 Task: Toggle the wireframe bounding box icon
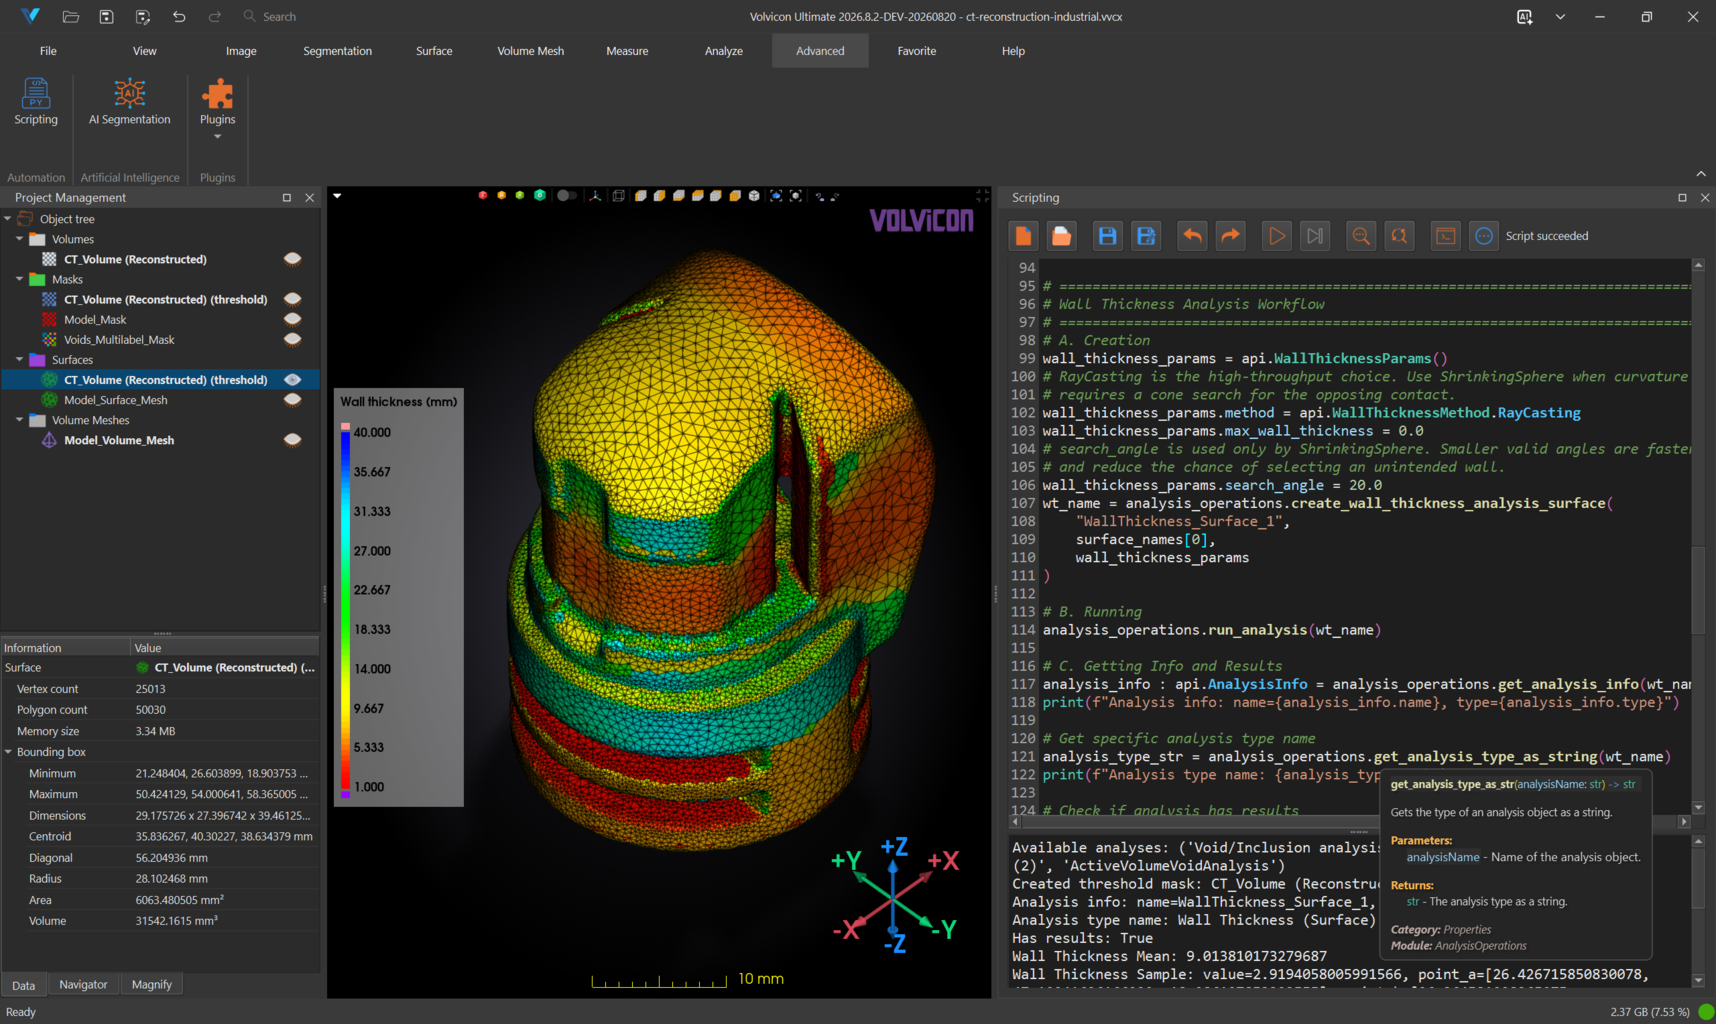tap(619, 196)
